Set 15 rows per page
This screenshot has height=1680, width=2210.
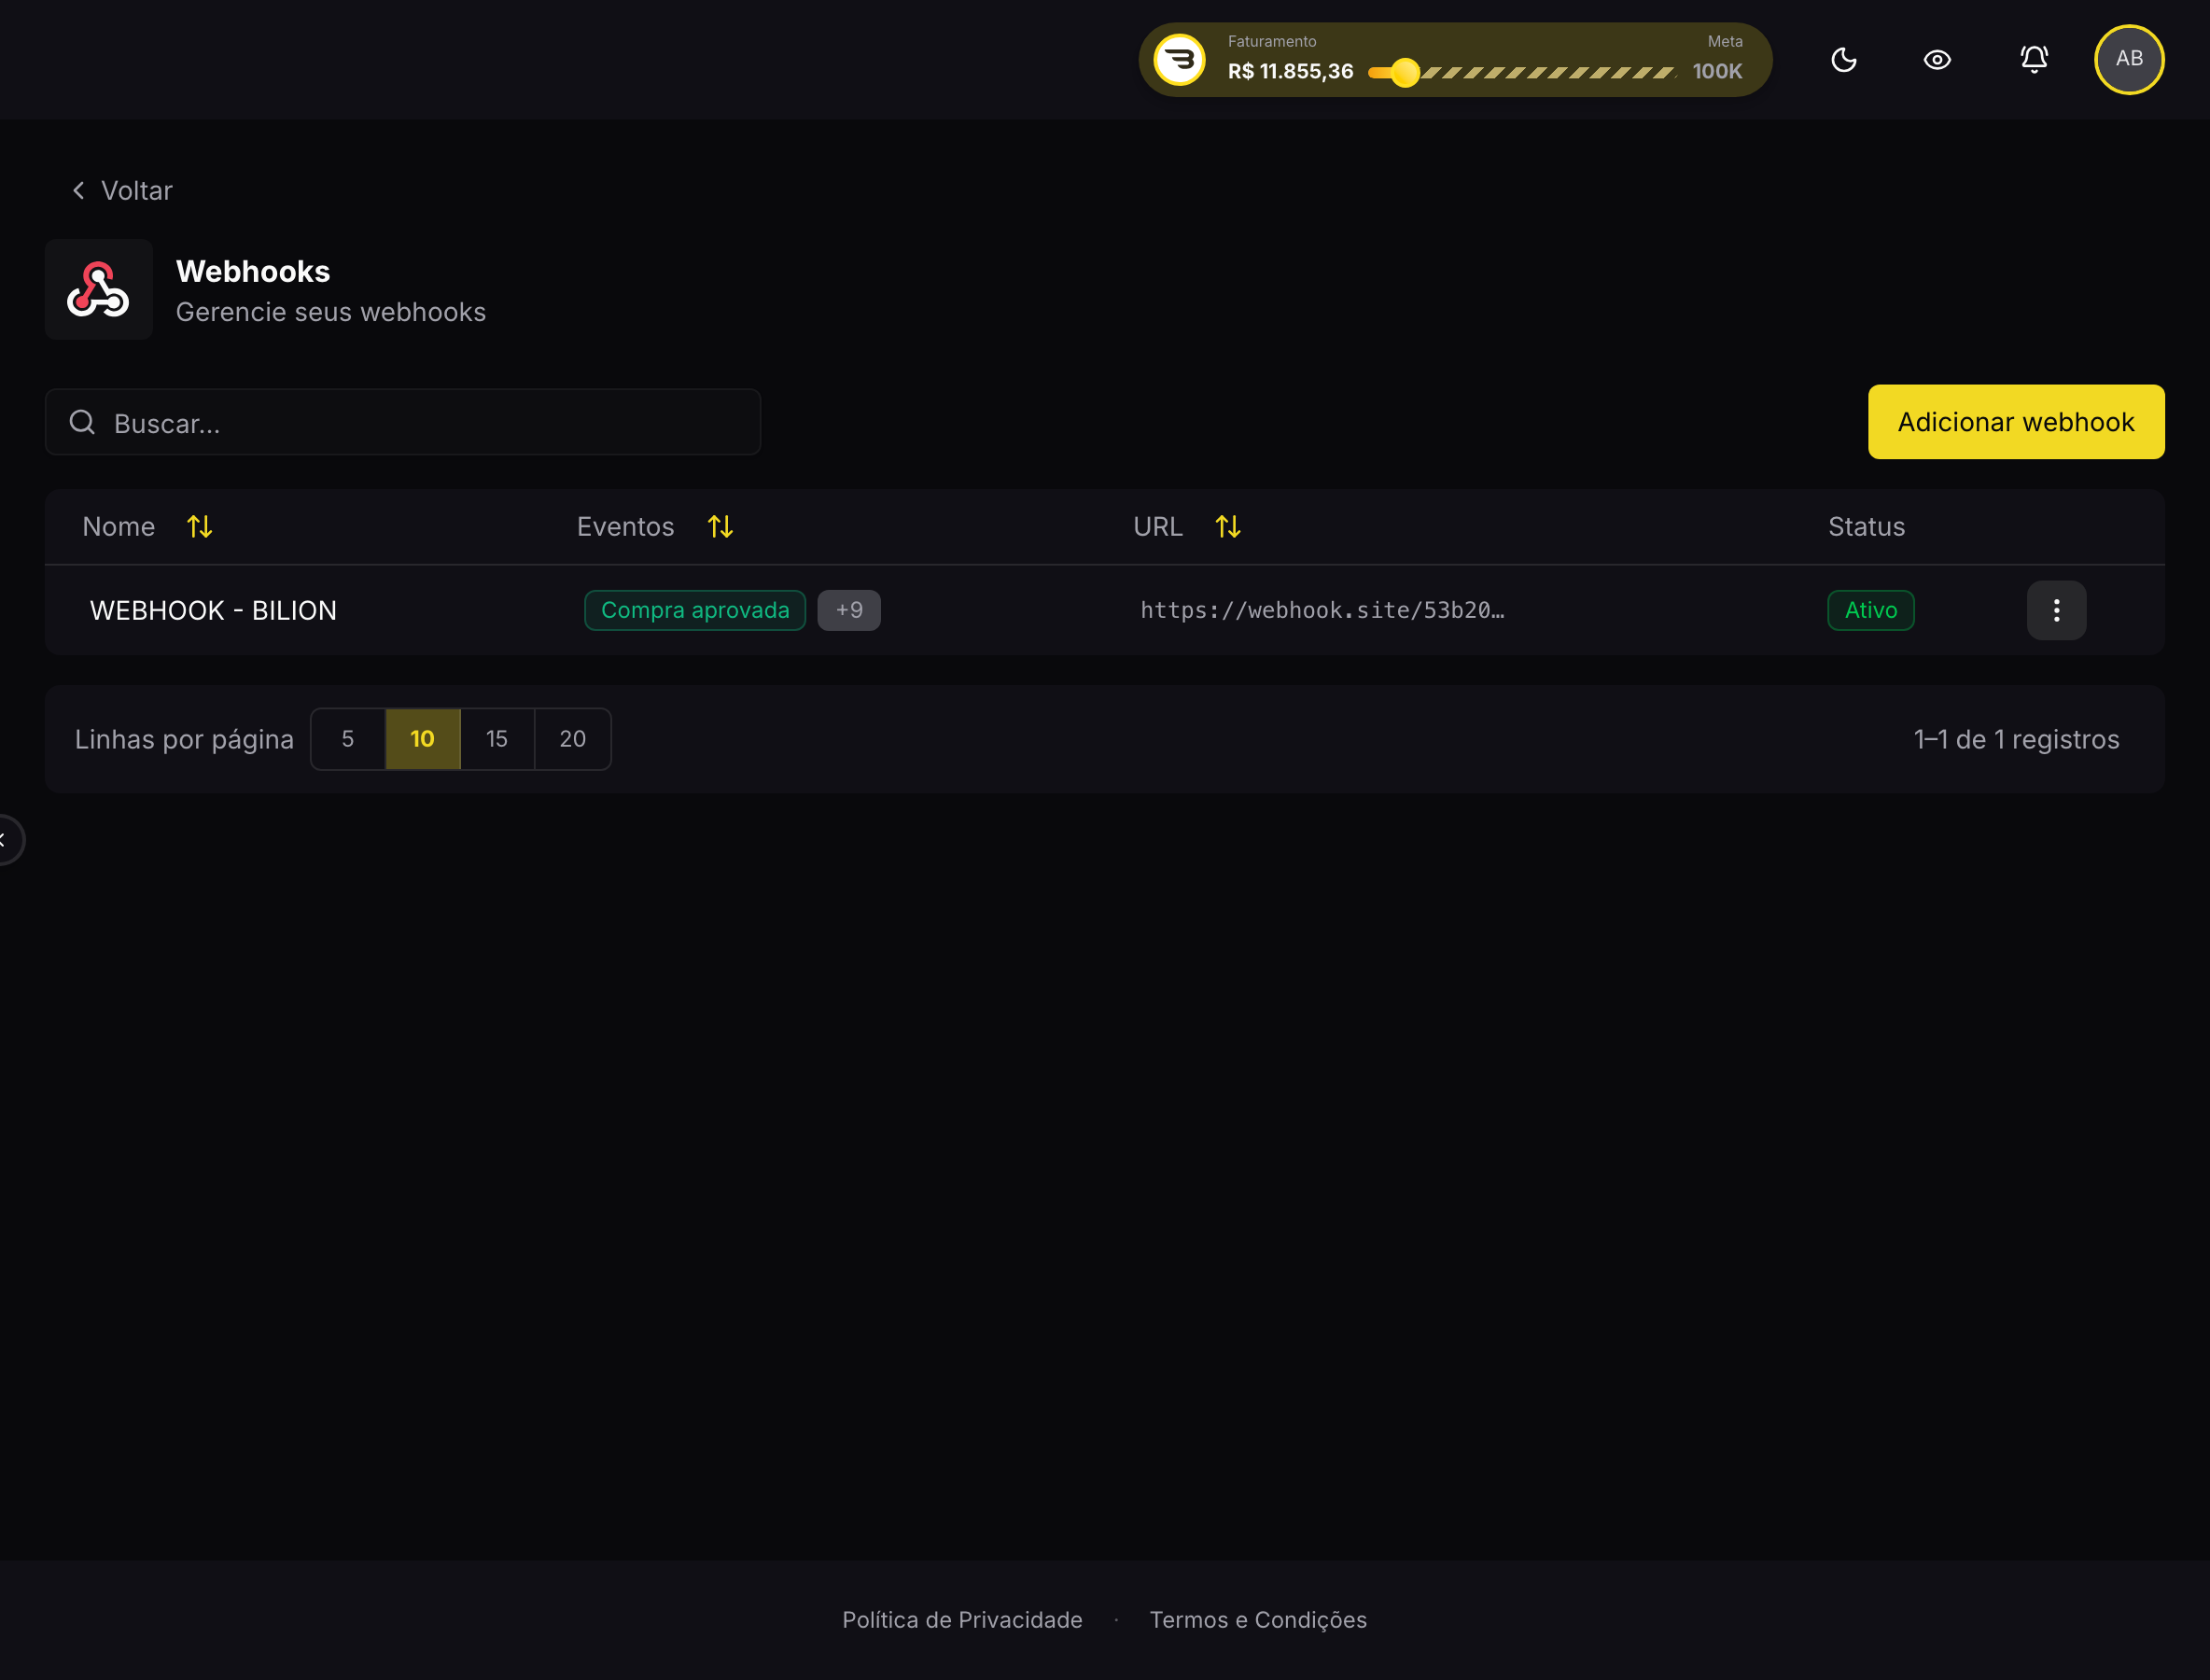tap(497, 739)
